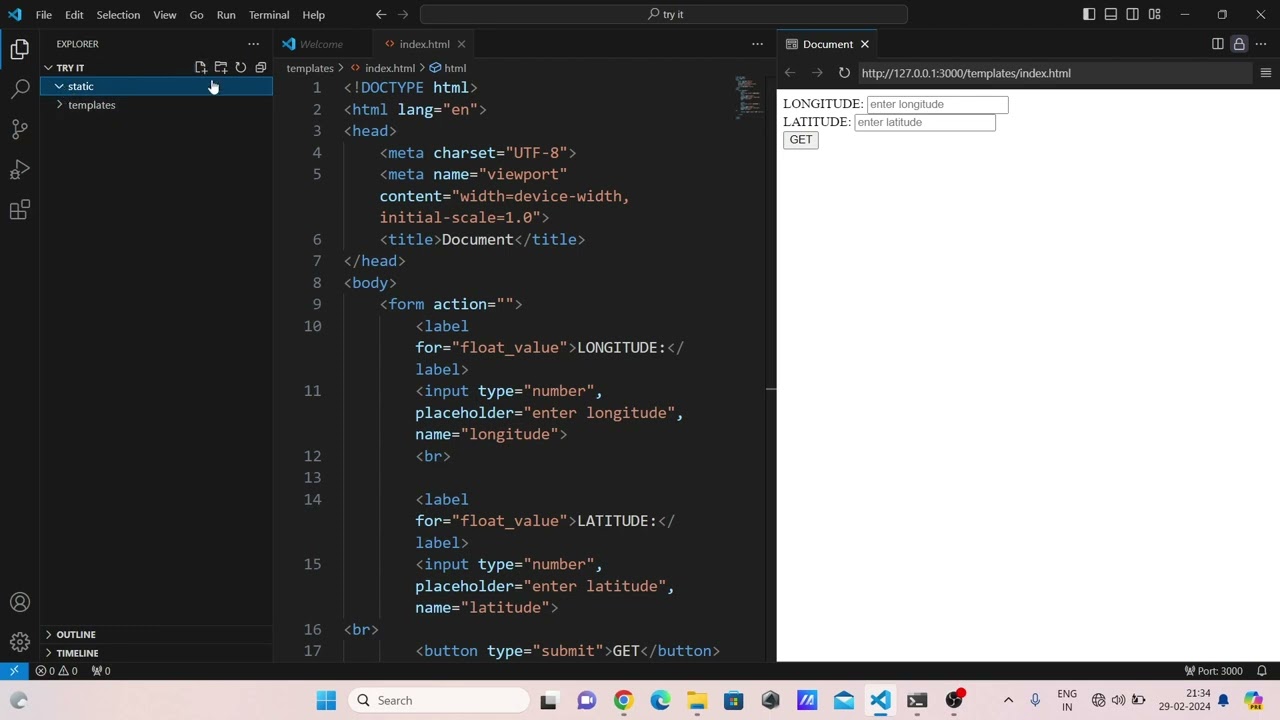Close the index.html tab
The image size is (1280, 720).
(461, 44)
